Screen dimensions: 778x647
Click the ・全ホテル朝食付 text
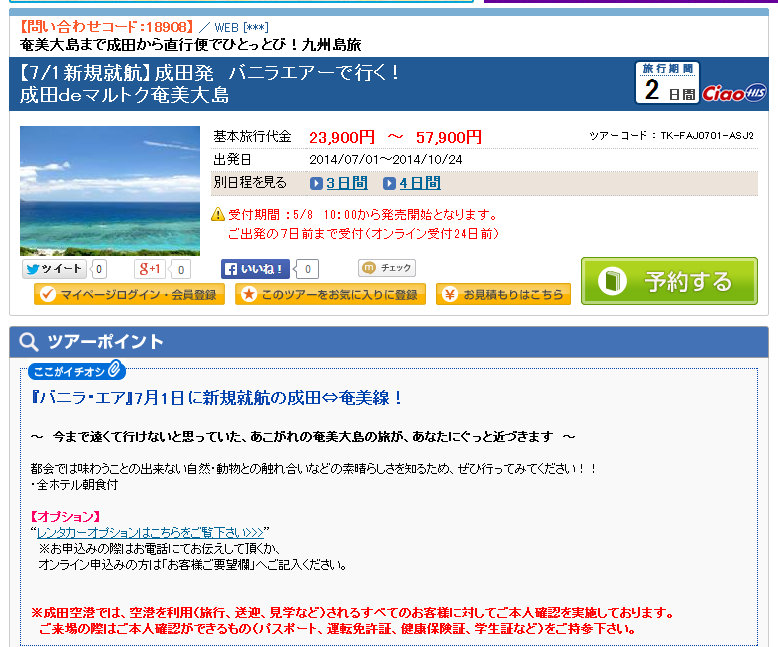[74, 485]
